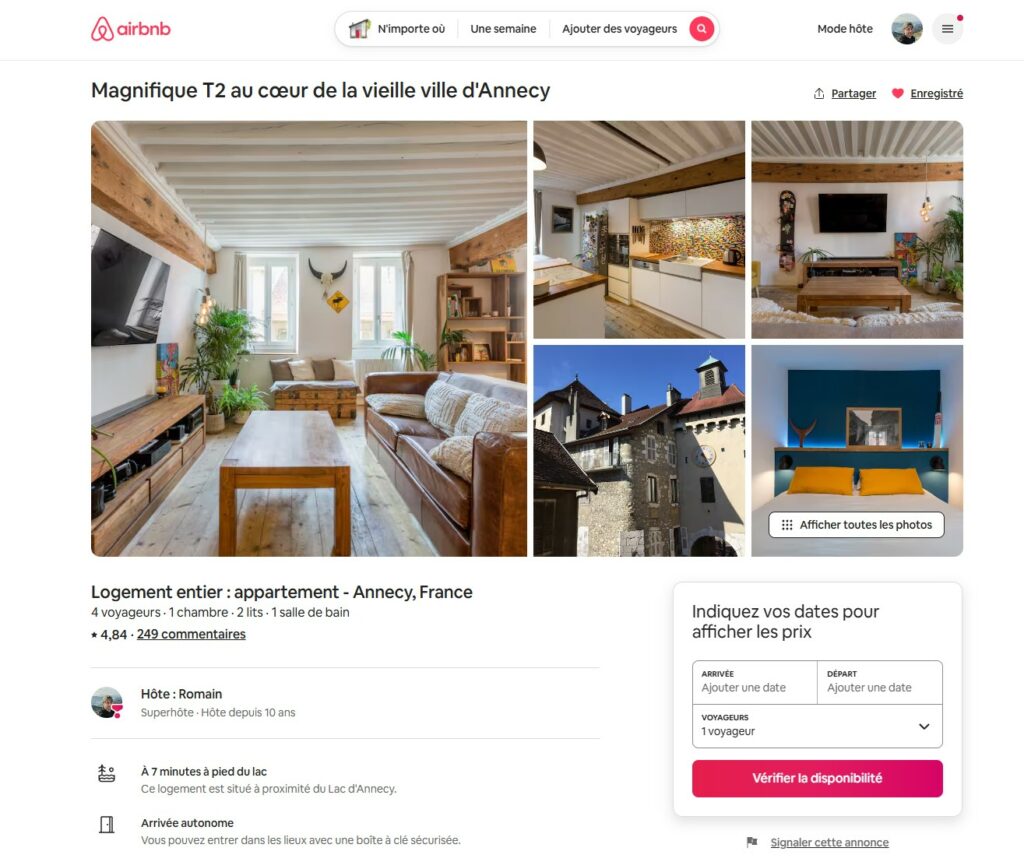Expand the Voyageurs dropdown
Screen dimensions: 1024x862
pyautogui.click(x=817, y=726)
